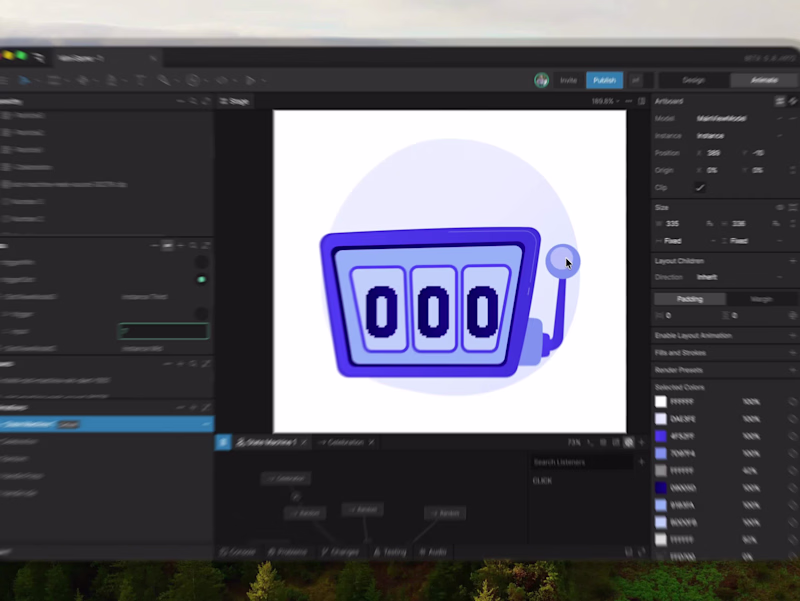Image resolution: width=800 pixels, height=601 pixels.
Task: Open the Direction Inherit dropdown
Action: click(740, 277)
